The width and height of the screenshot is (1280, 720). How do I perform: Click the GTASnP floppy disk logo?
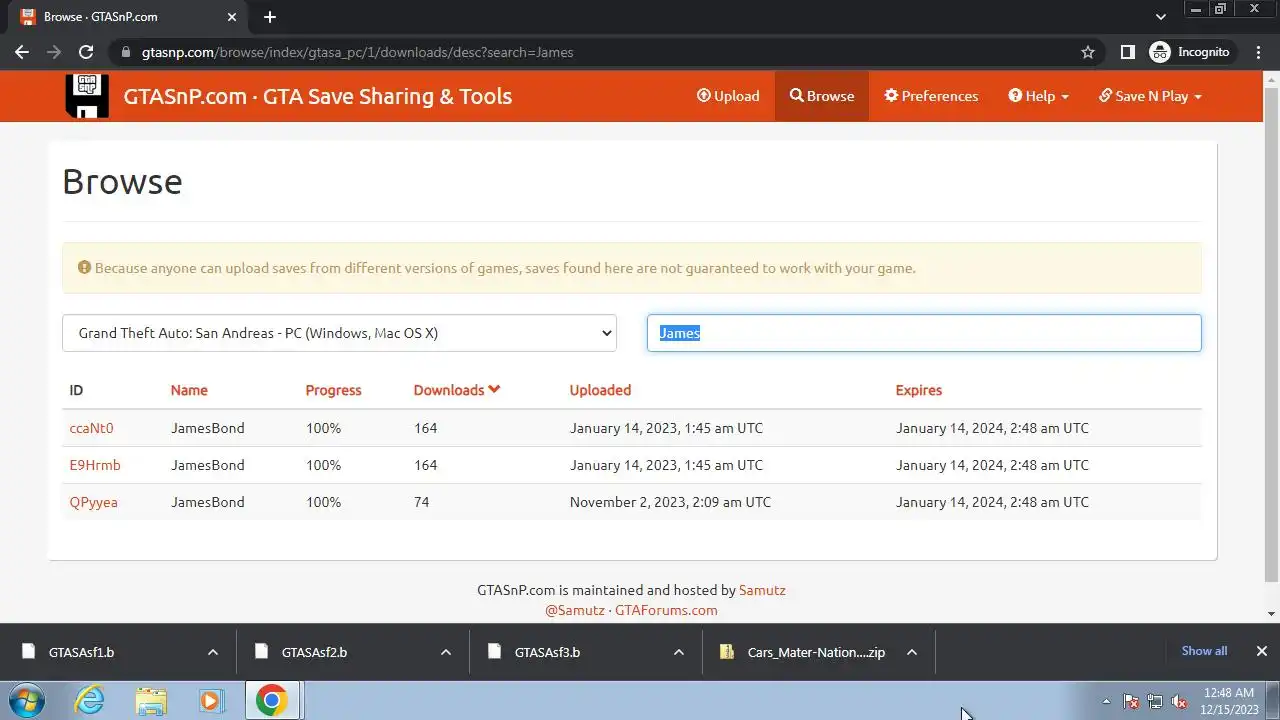pos(87,96)
